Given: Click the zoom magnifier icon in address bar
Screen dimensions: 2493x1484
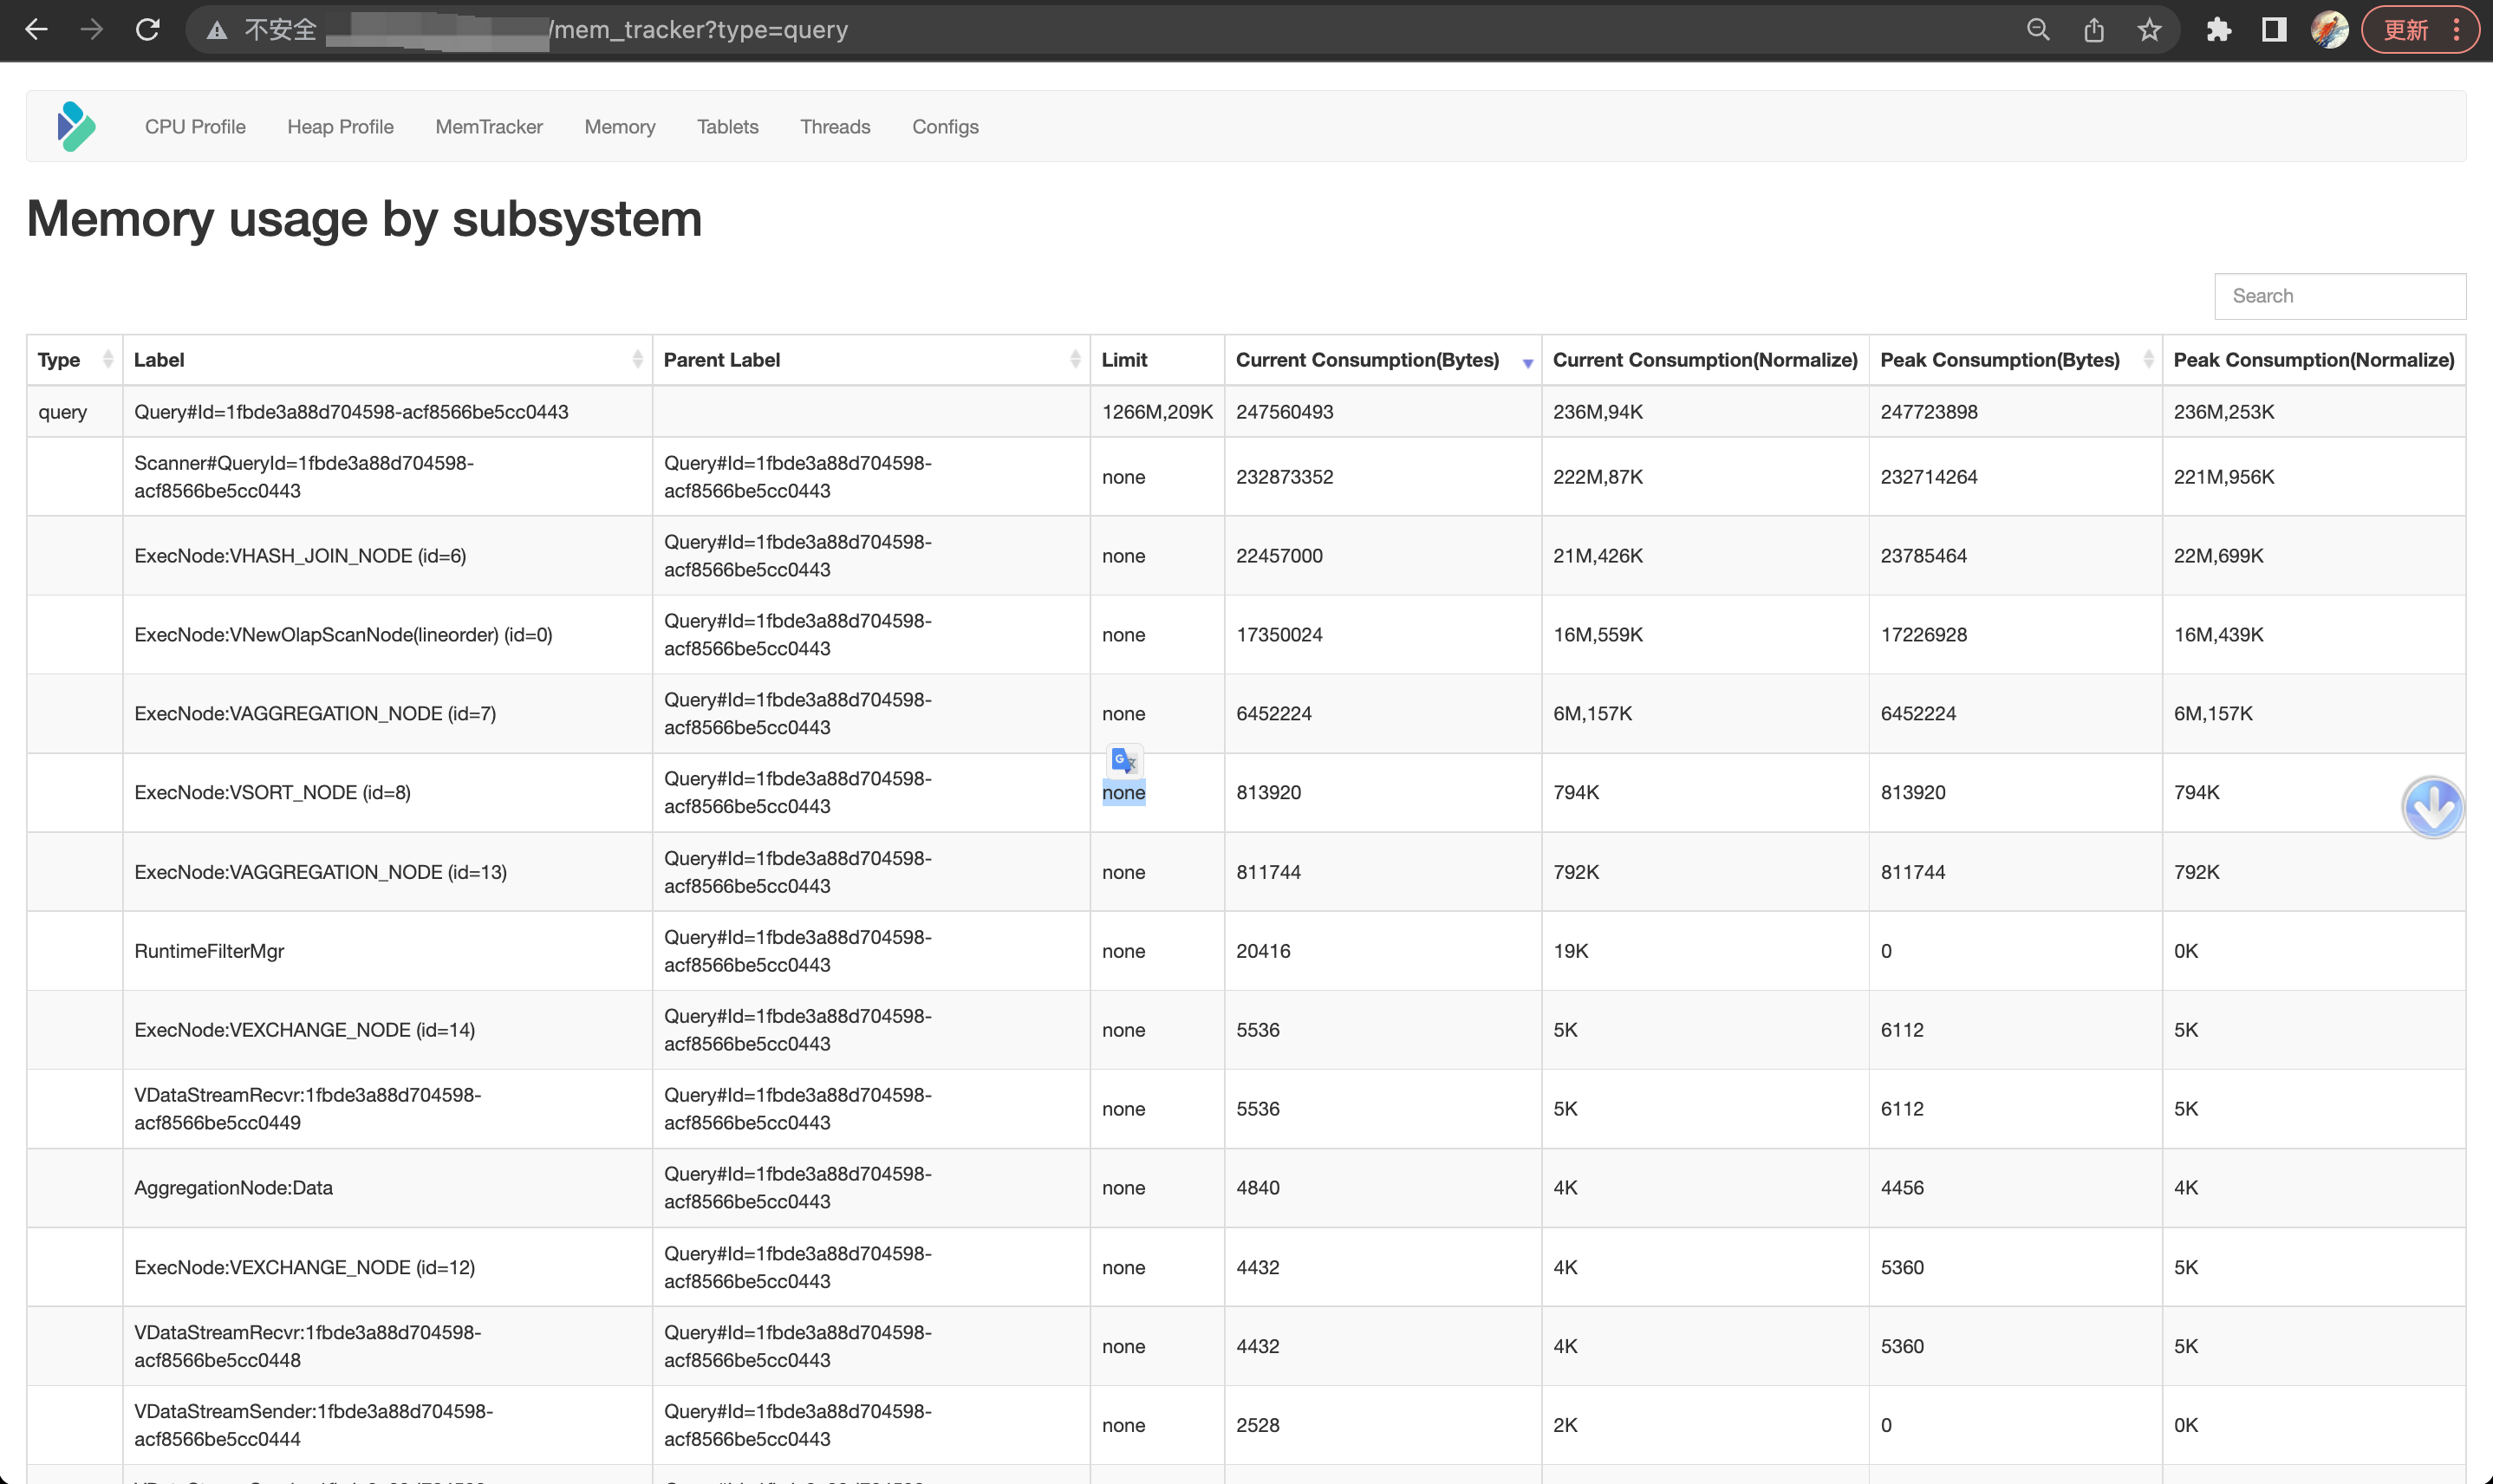Looking at the screenshot, I should pyautogui.click(x=2037, y=30).
